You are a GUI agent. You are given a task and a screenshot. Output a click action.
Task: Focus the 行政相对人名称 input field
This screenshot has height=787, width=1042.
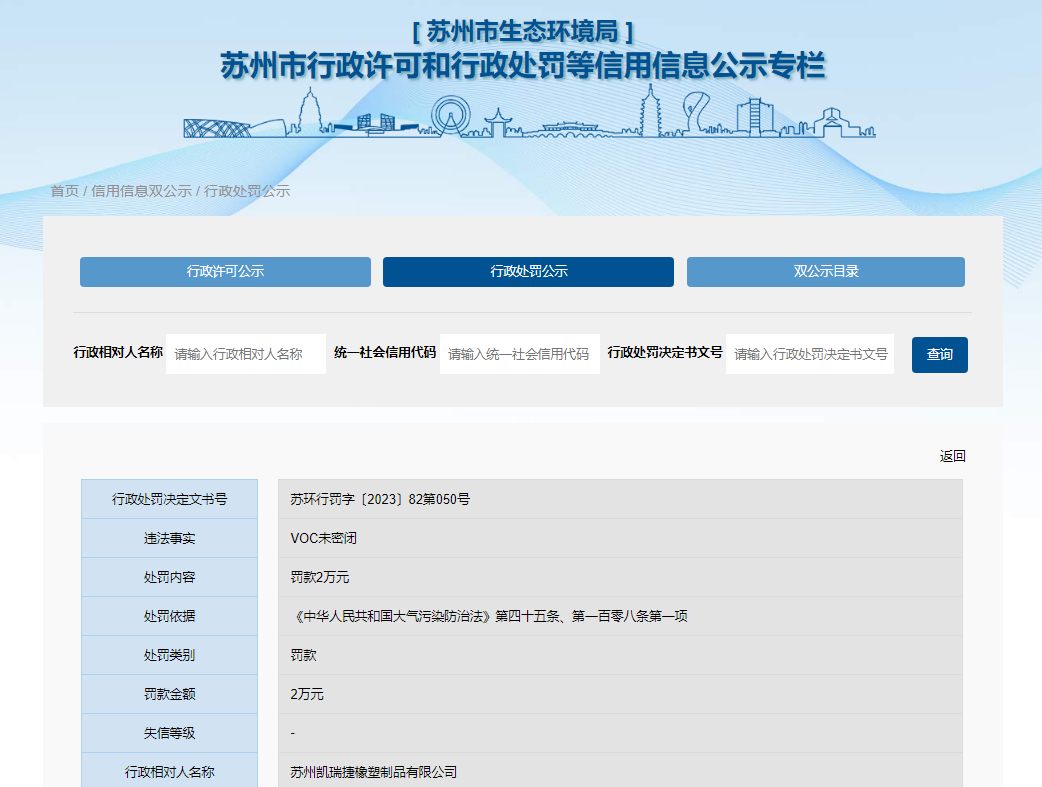(x=246, y=354)
